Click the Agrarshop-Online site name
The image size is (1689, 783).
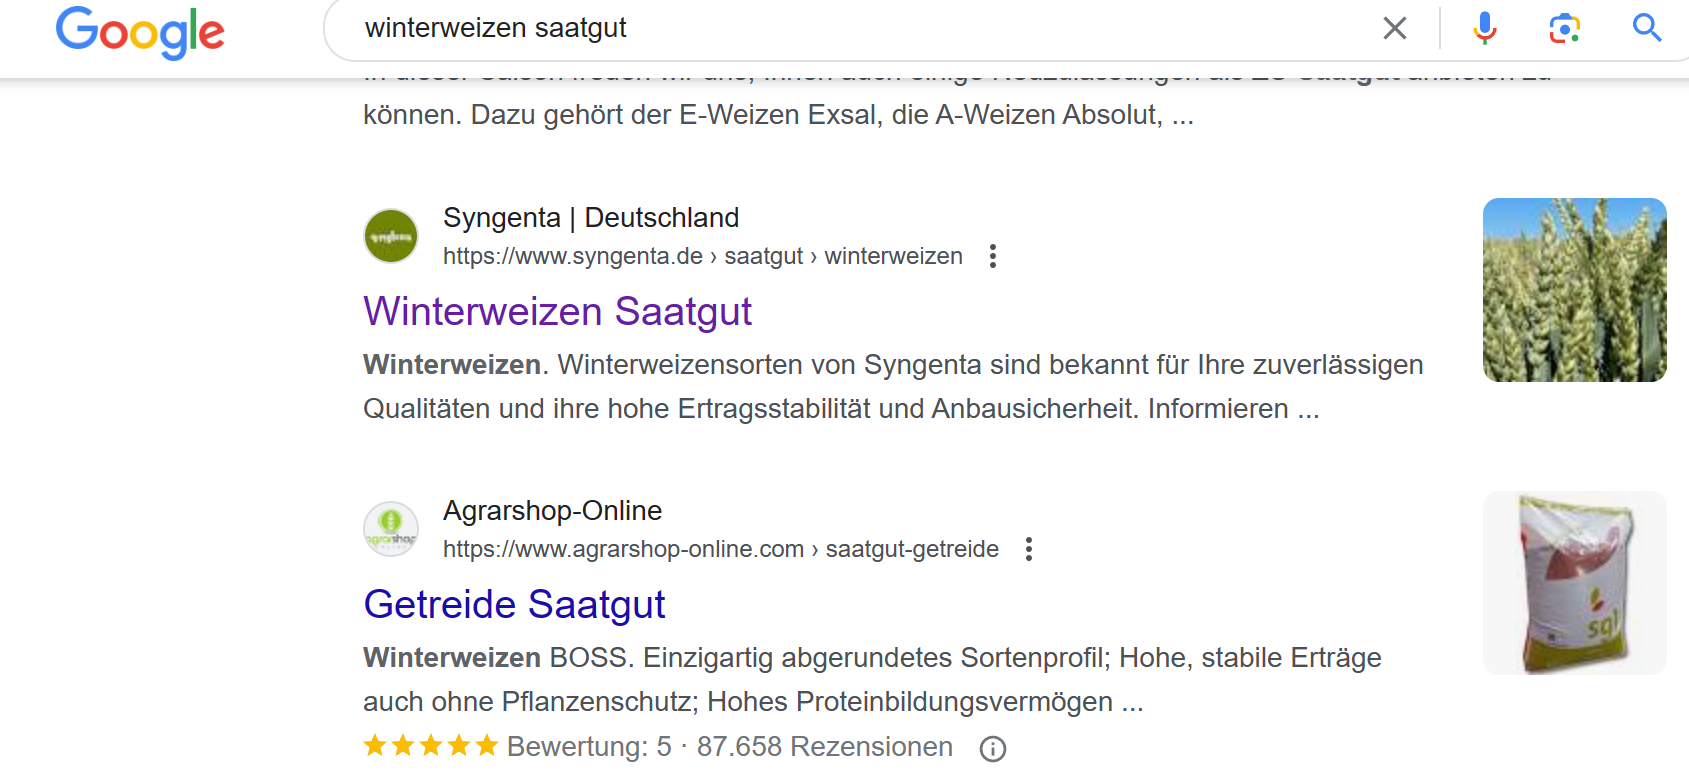click(552, 511)
